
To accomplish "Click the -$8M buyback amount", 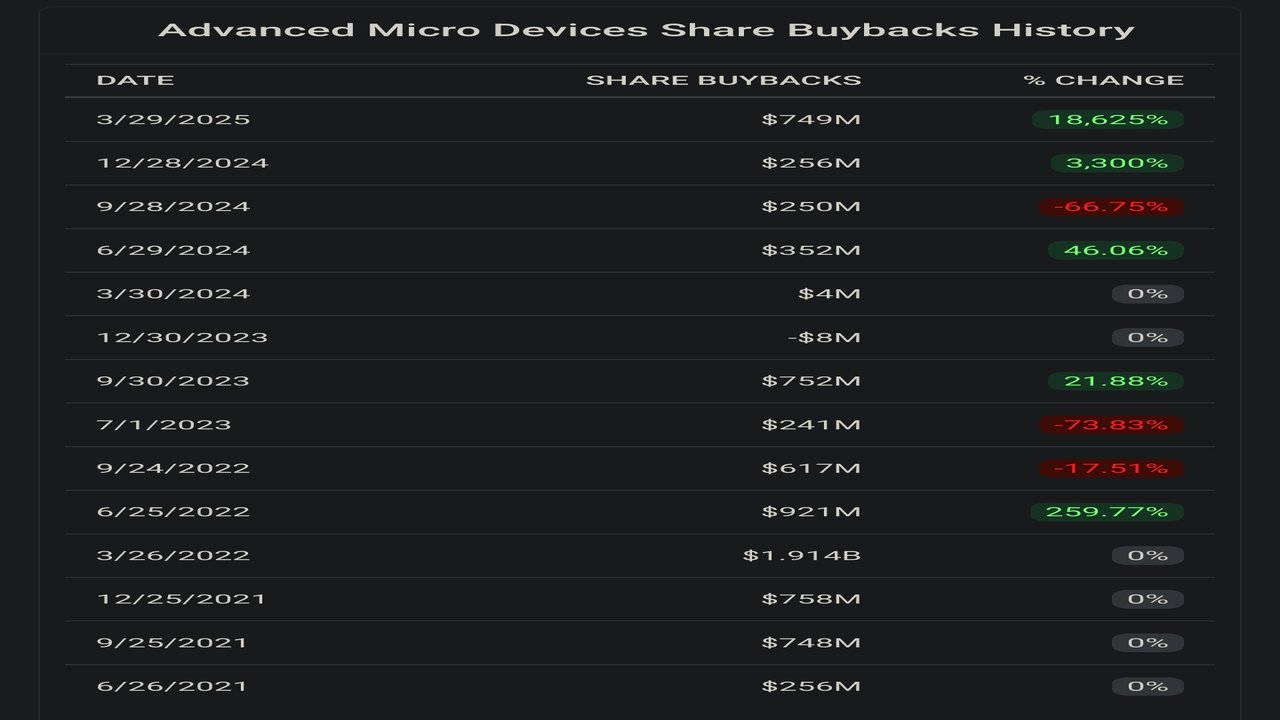I will (x=824, y=337).
